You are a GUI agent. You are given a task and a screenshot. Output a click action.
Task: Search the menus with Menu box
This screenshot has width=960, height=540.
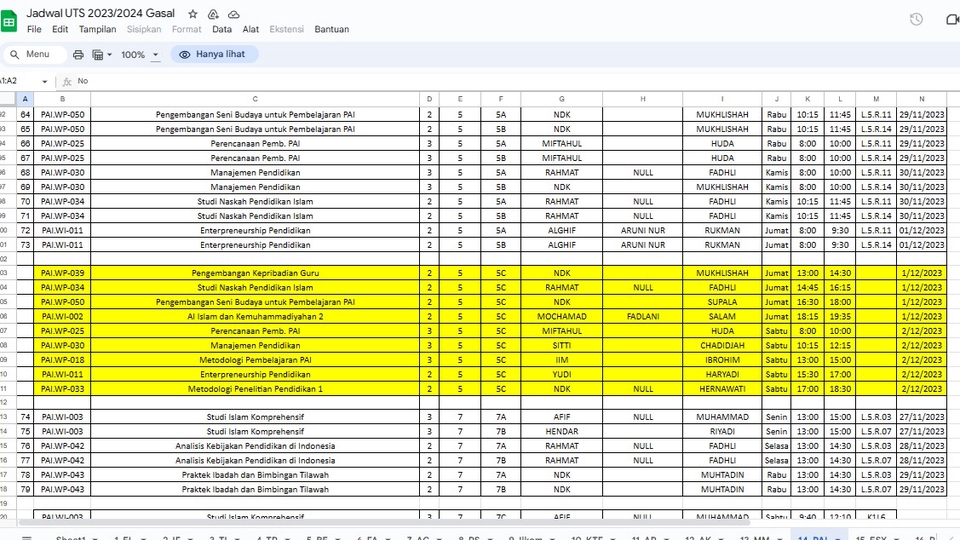pyautogui.click(x=35, y=54)
